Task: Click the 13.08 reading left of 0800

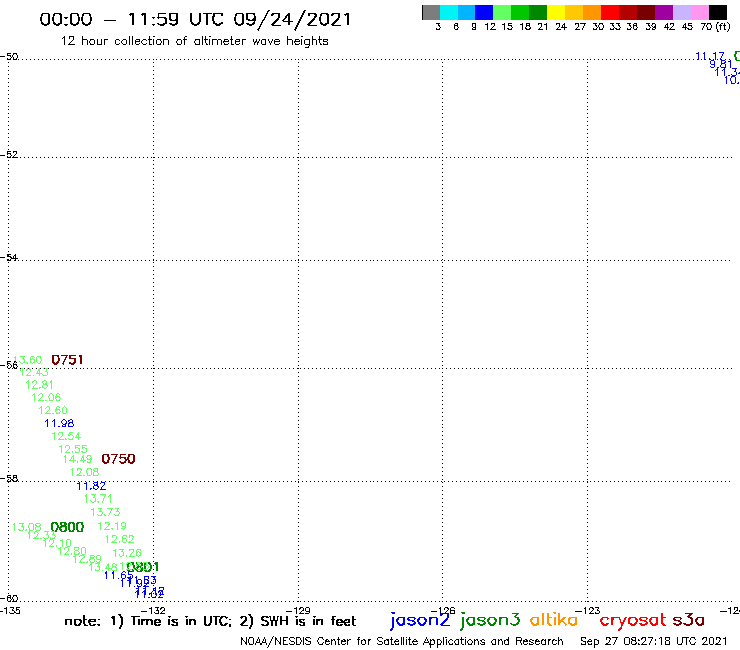Action: point(27,527)
